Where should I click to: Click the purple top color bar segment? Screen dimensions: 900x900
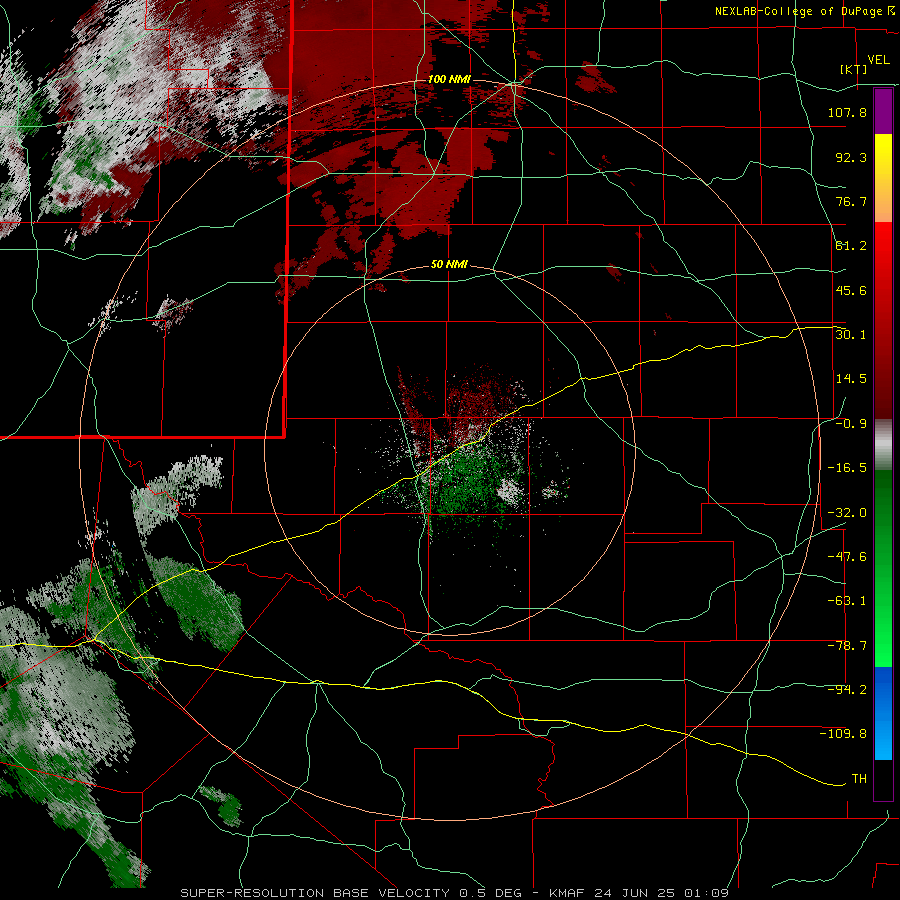(883, 111)
